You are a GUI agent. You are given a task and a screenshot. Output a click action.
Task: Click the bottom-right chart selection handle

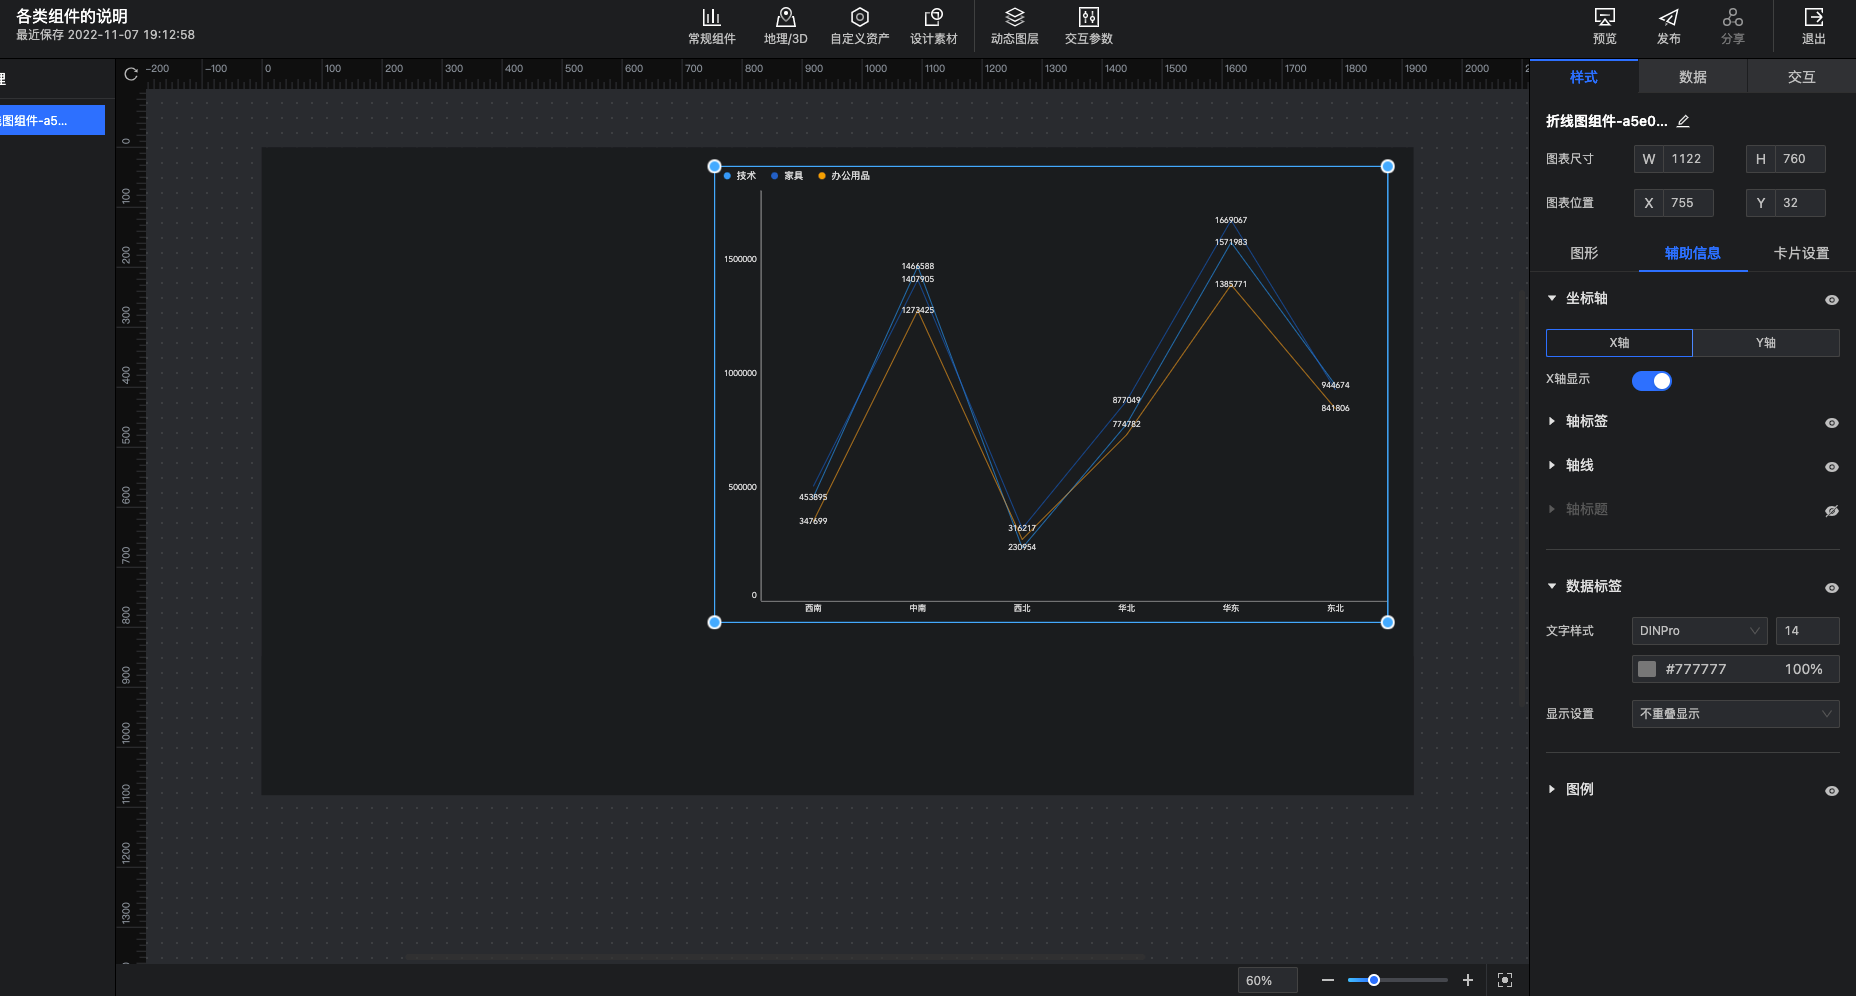pos(1387,622)
